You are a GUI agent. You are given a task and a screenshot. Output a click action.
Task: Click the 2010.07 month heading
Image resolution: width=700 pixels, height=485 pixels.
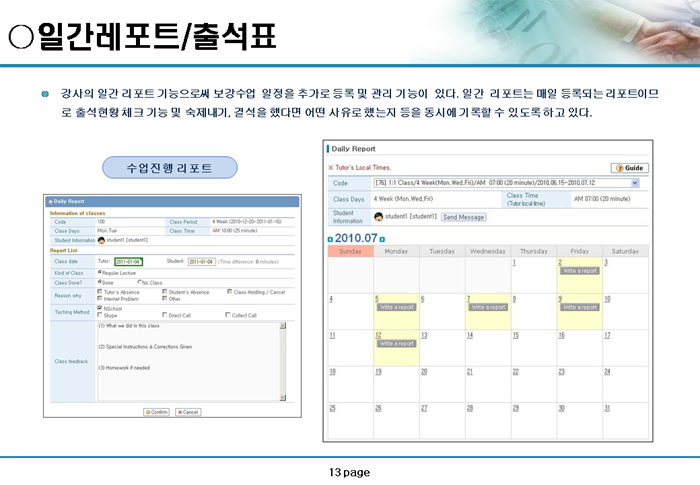click(x=356, y=238)
